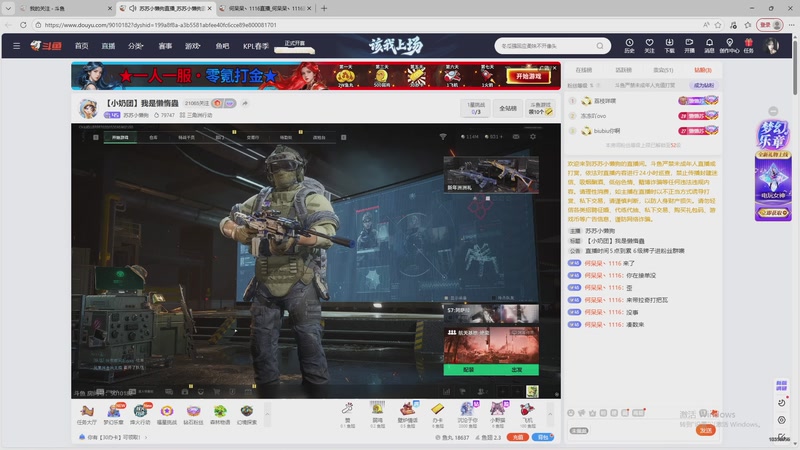Screen dimensions: 800x450
Task: Switch to the 贵宾(51) tab
Action: 663,70
